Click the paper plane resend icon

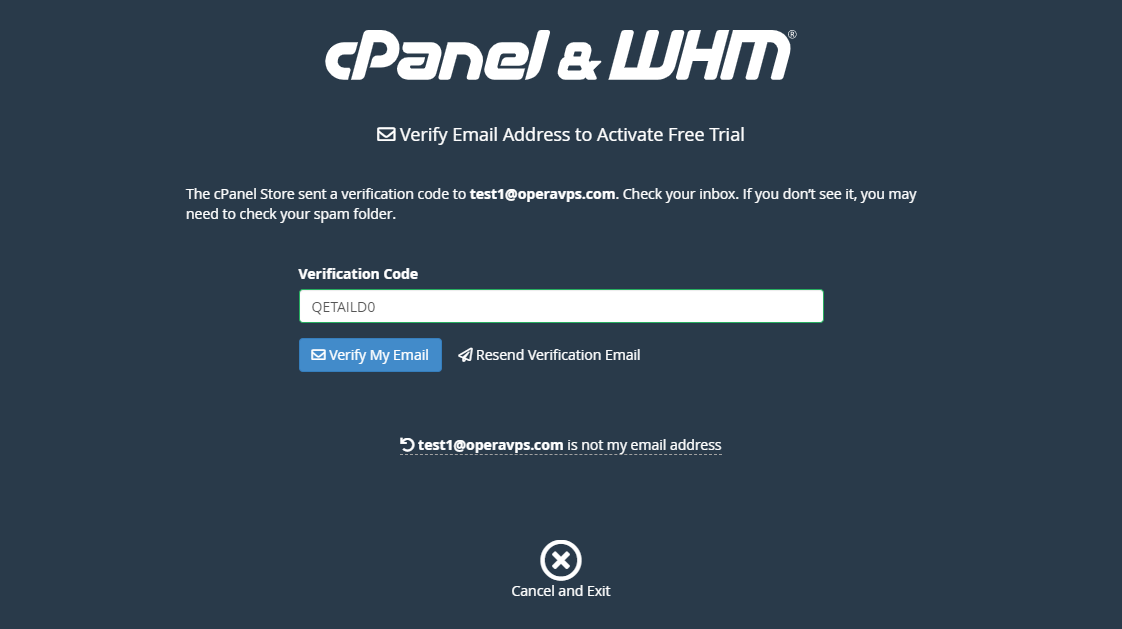pyautogui.click(x=465, y=355)
